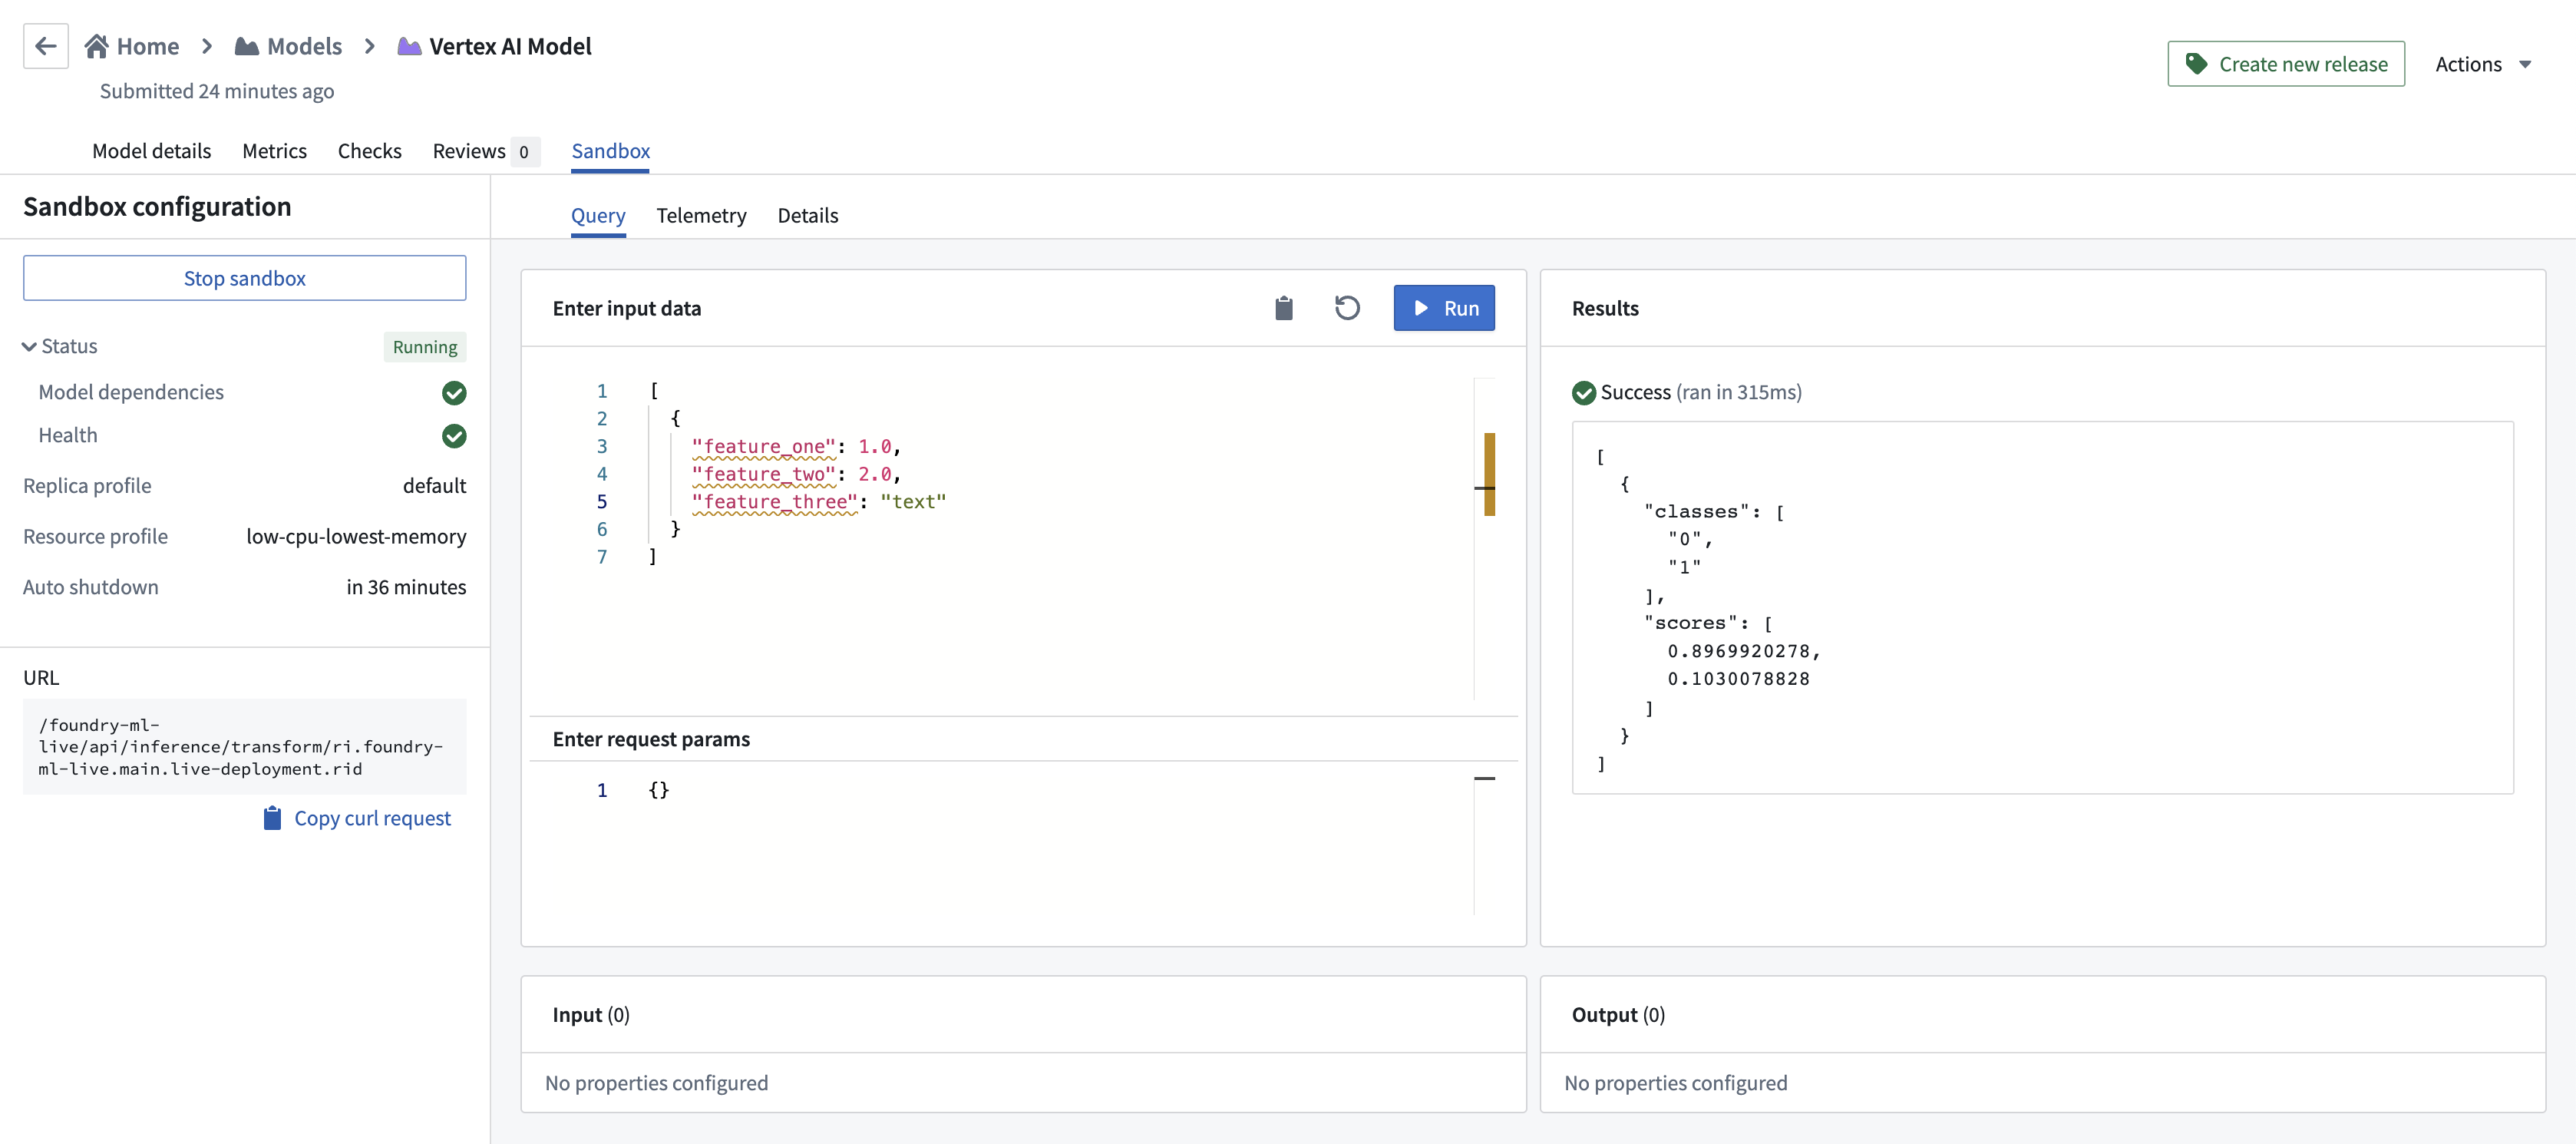Click line number 5 in editor
Screen dimensions: 2576x1144
point(602,502)
